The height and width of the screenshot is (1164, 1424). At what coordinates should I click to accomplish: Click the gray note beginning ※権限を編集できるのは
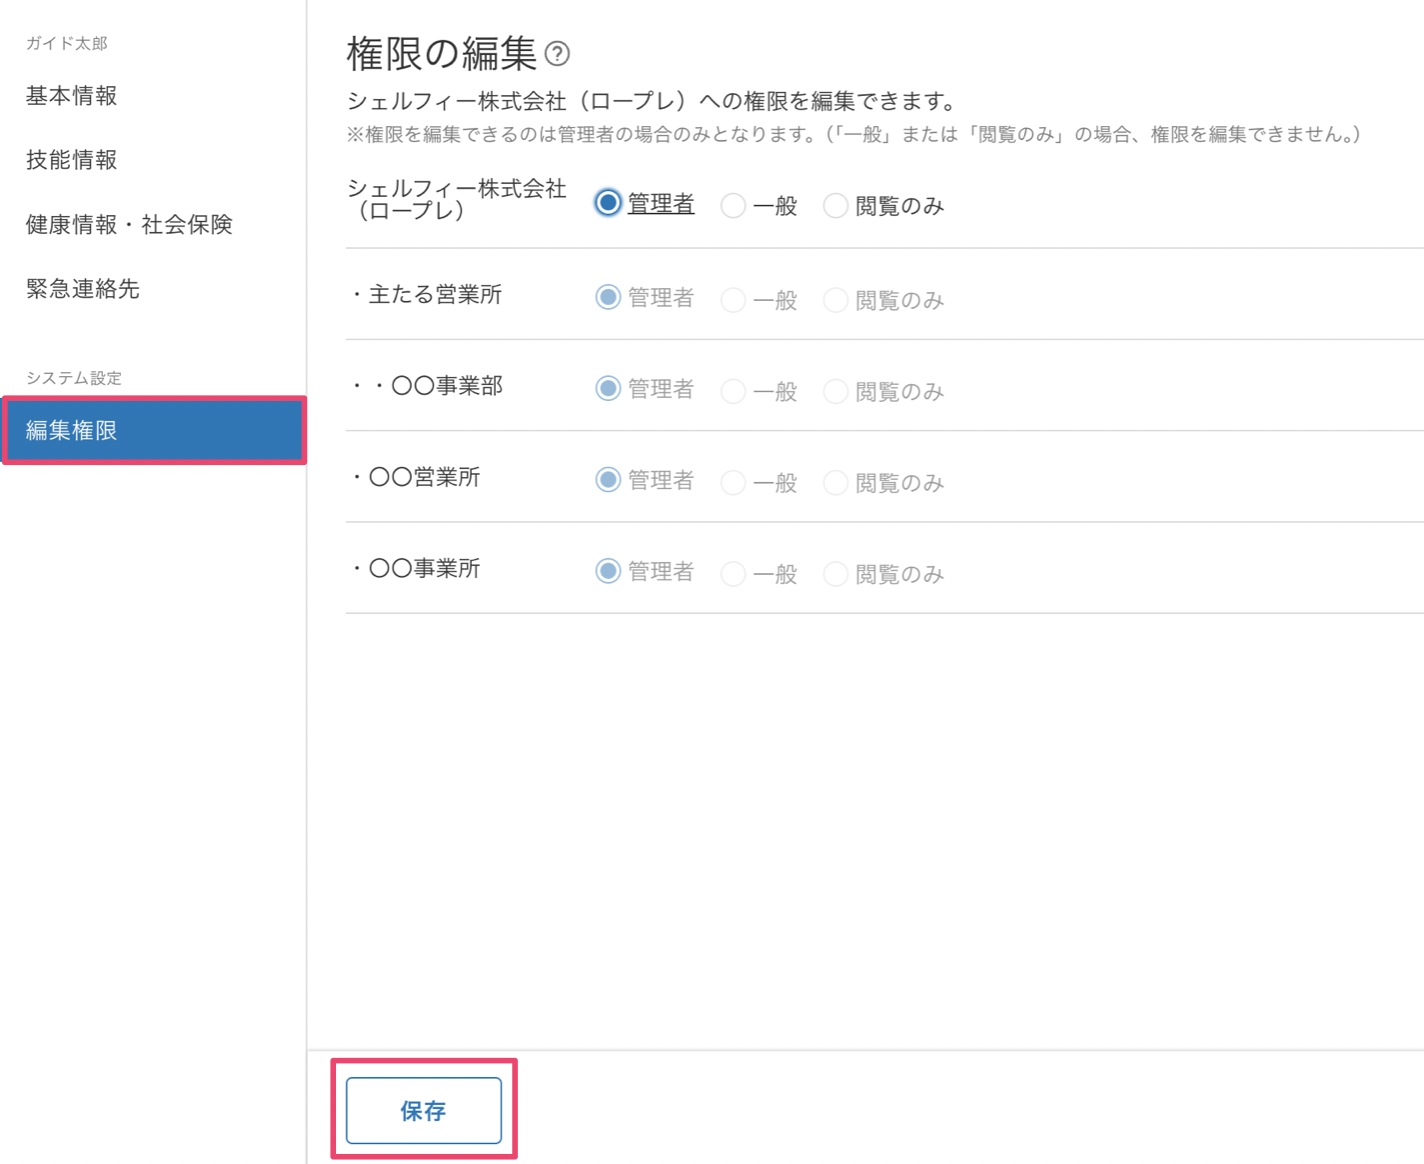coord(855,134)
